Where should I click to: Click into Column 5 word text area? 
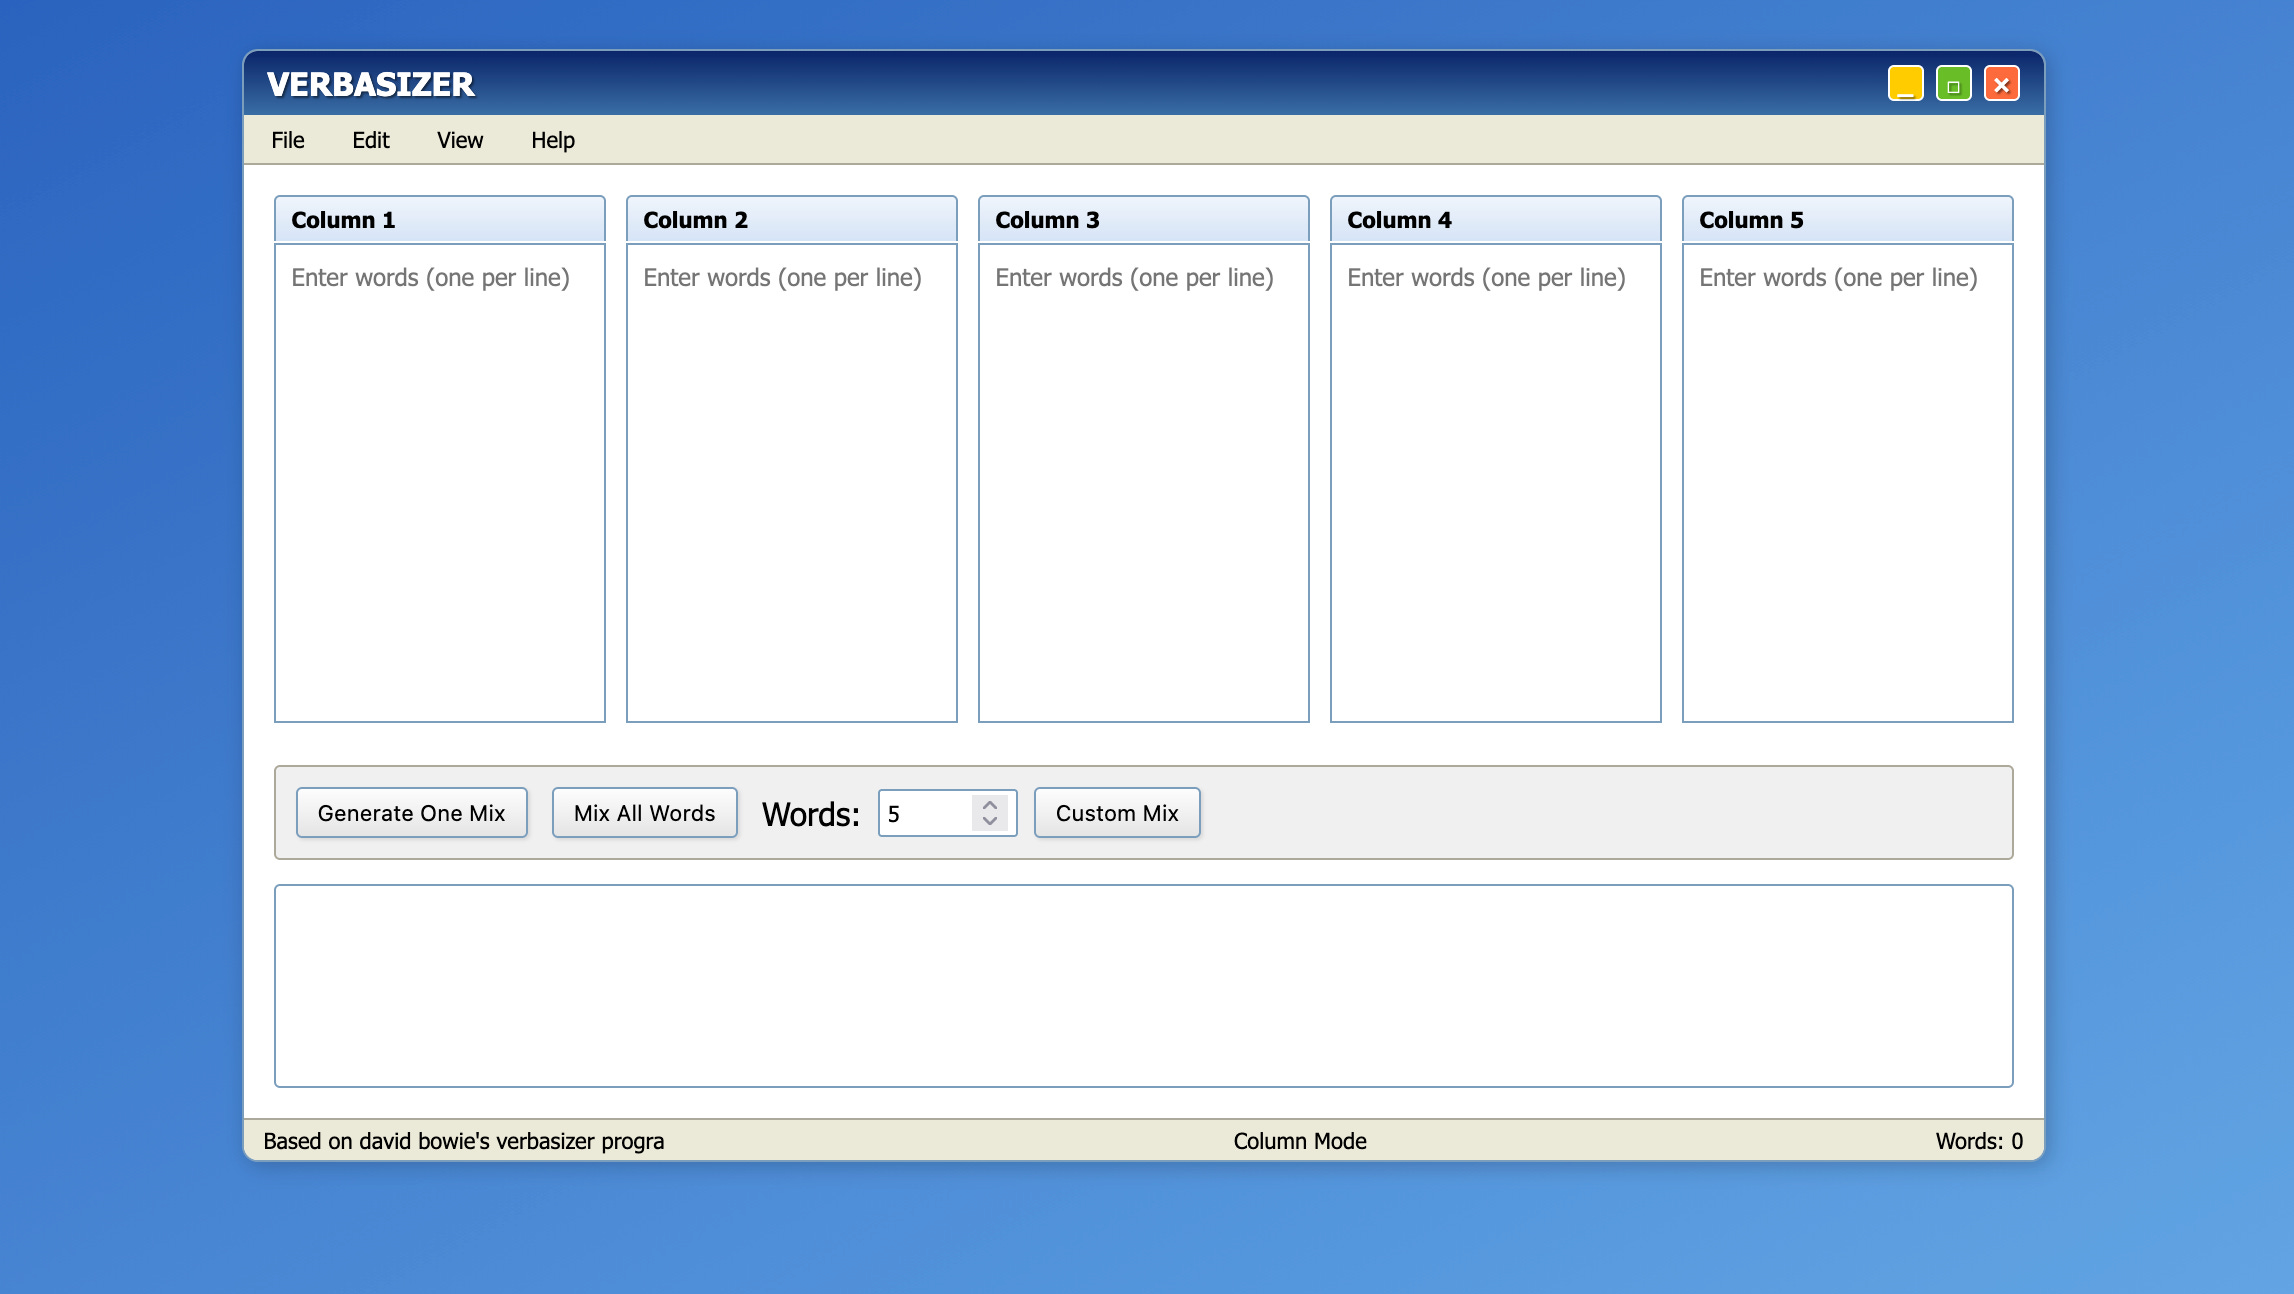click(x=1847, y=482)
